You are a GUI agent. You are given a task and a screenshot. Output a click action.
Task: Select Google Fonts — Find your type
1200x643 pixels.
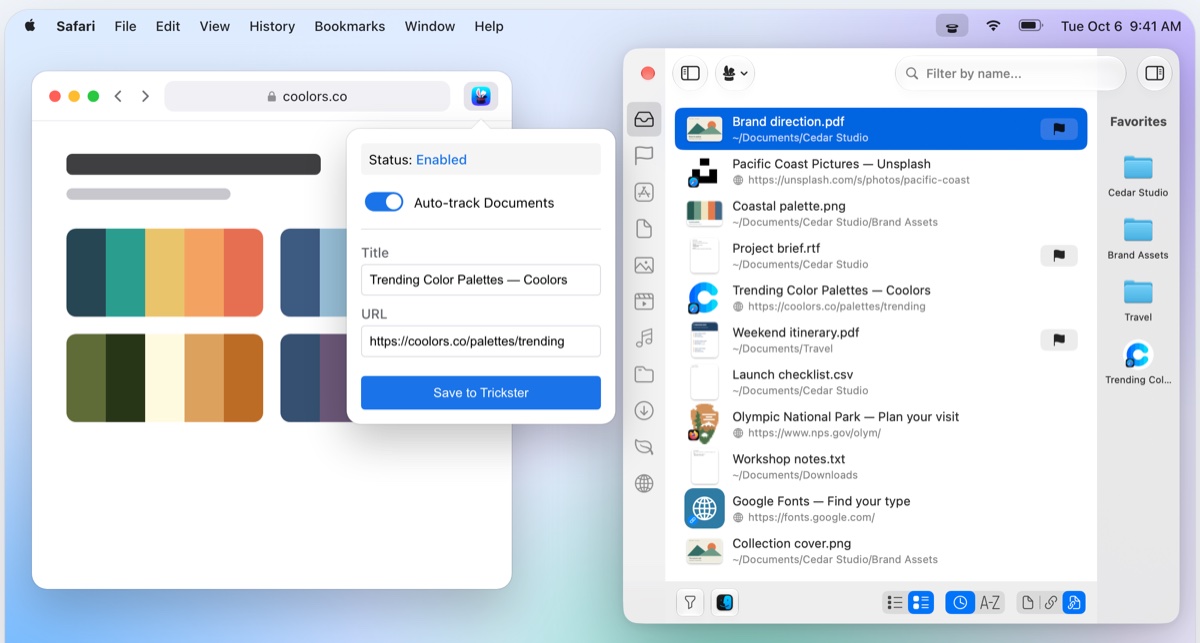tap(881, 508)
